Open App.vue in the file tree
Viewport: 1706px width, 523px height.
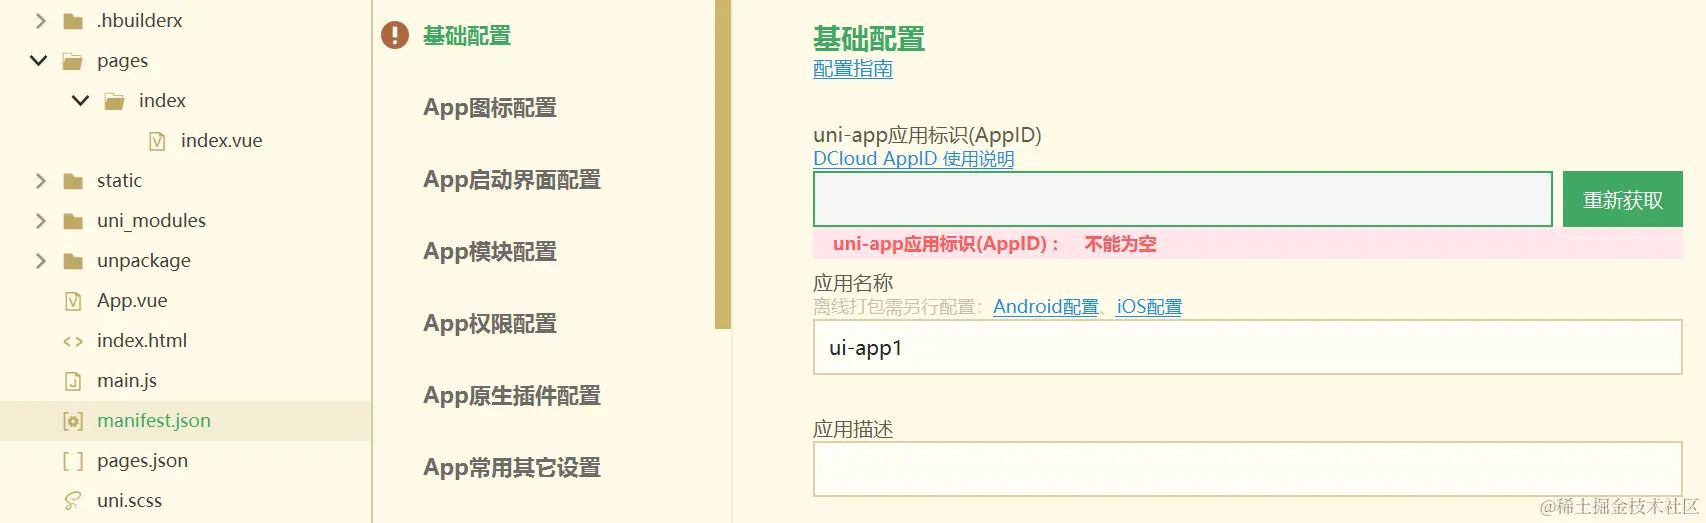[x=132, y=301]
